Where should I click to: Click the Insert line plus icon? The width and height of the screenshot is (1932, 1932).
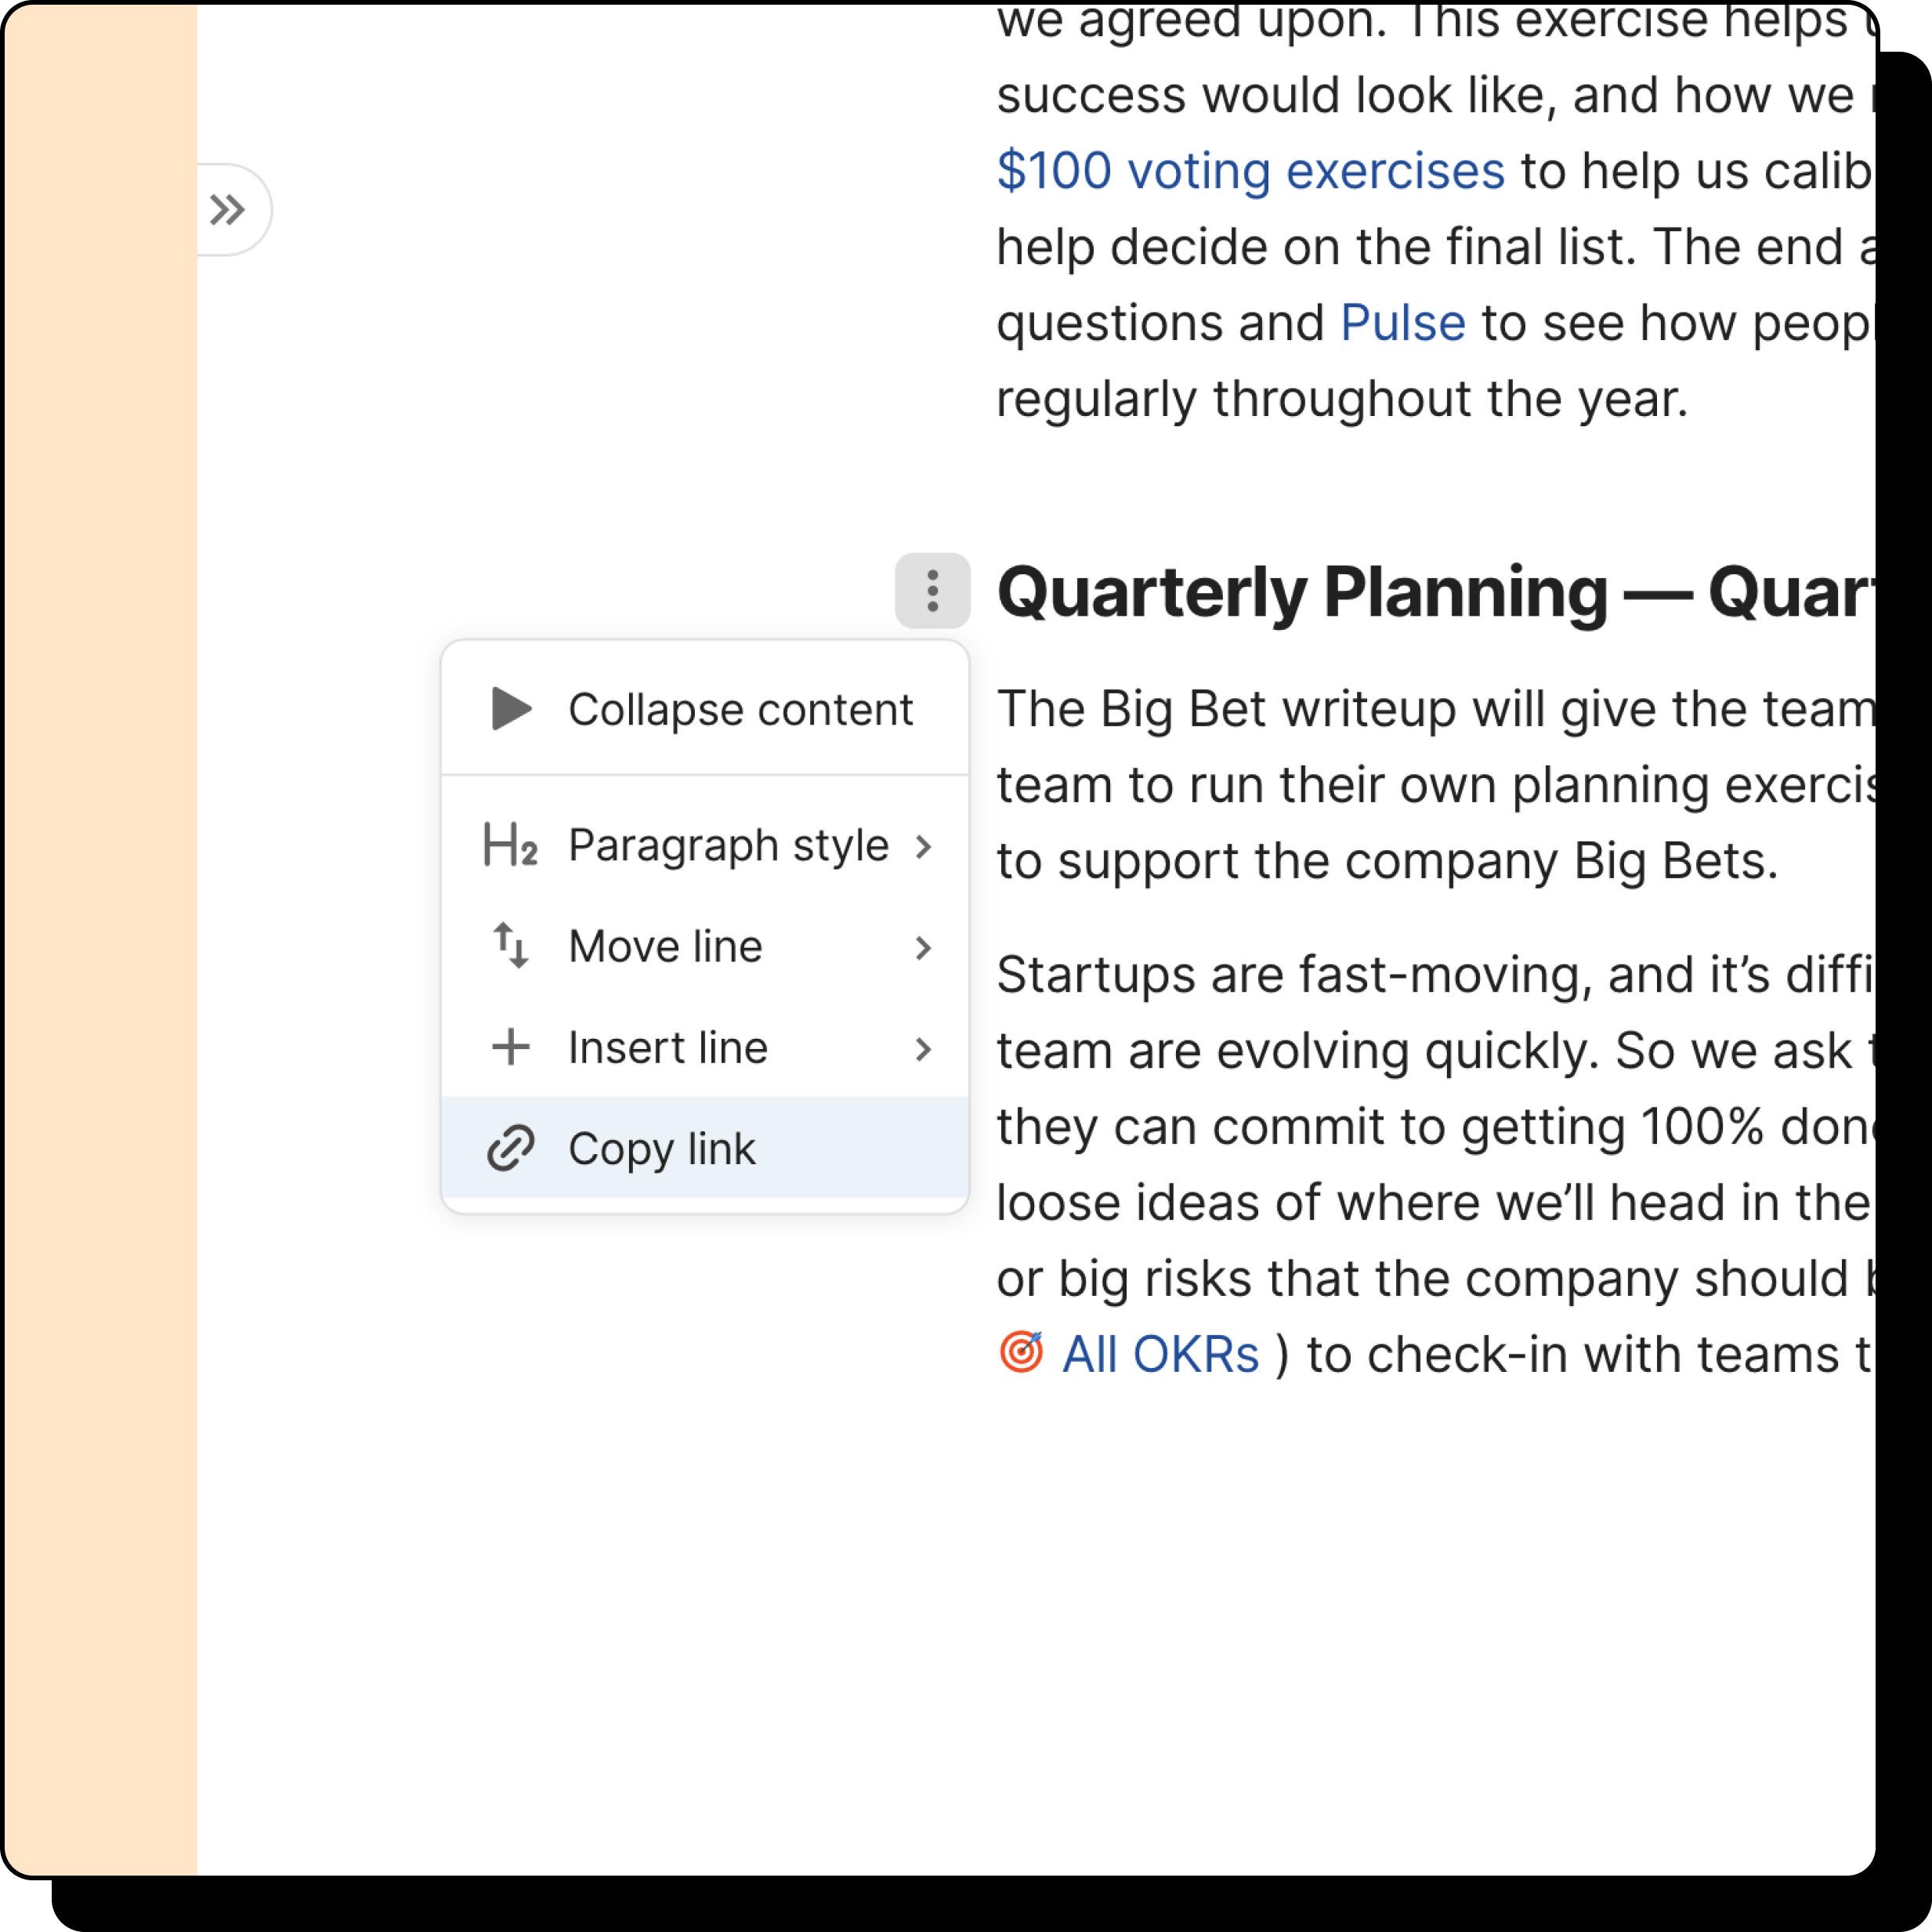tap(510, 1047)
